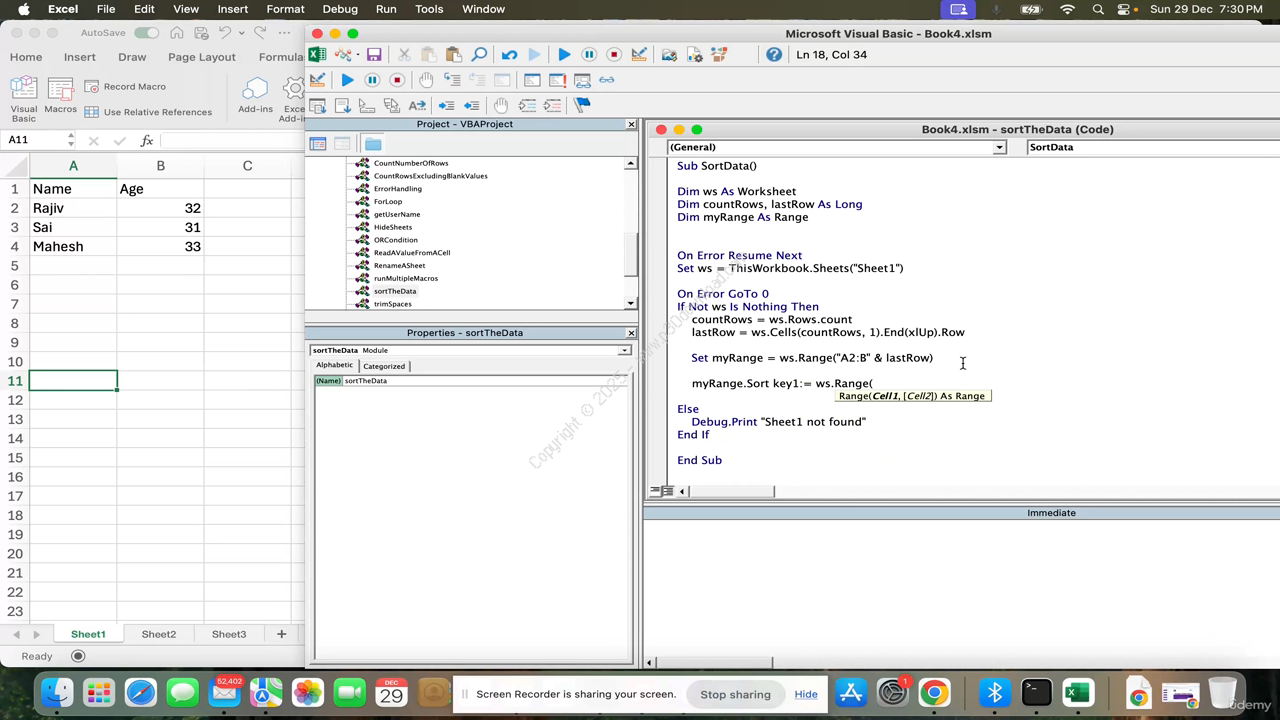Toggle Design Mode in the Debug toolbar

click(x=317, y=80)
